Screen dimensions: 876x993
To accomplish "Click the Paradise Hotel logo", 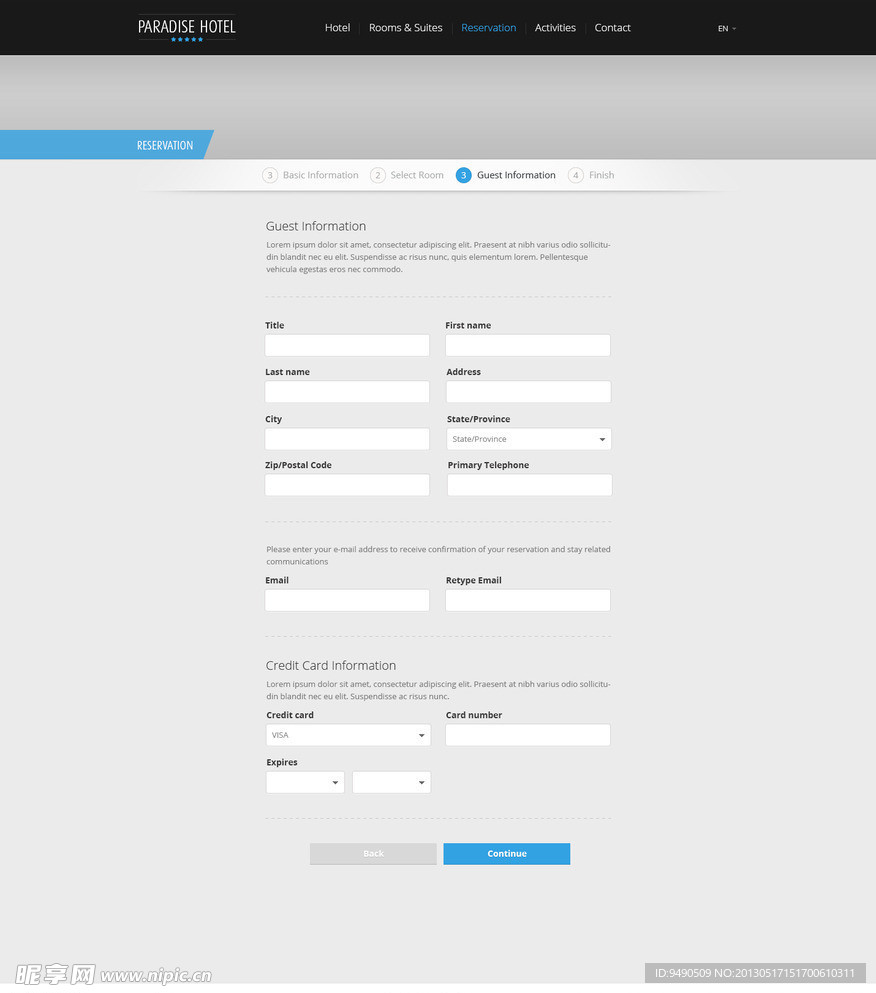I will coord(187,28).
